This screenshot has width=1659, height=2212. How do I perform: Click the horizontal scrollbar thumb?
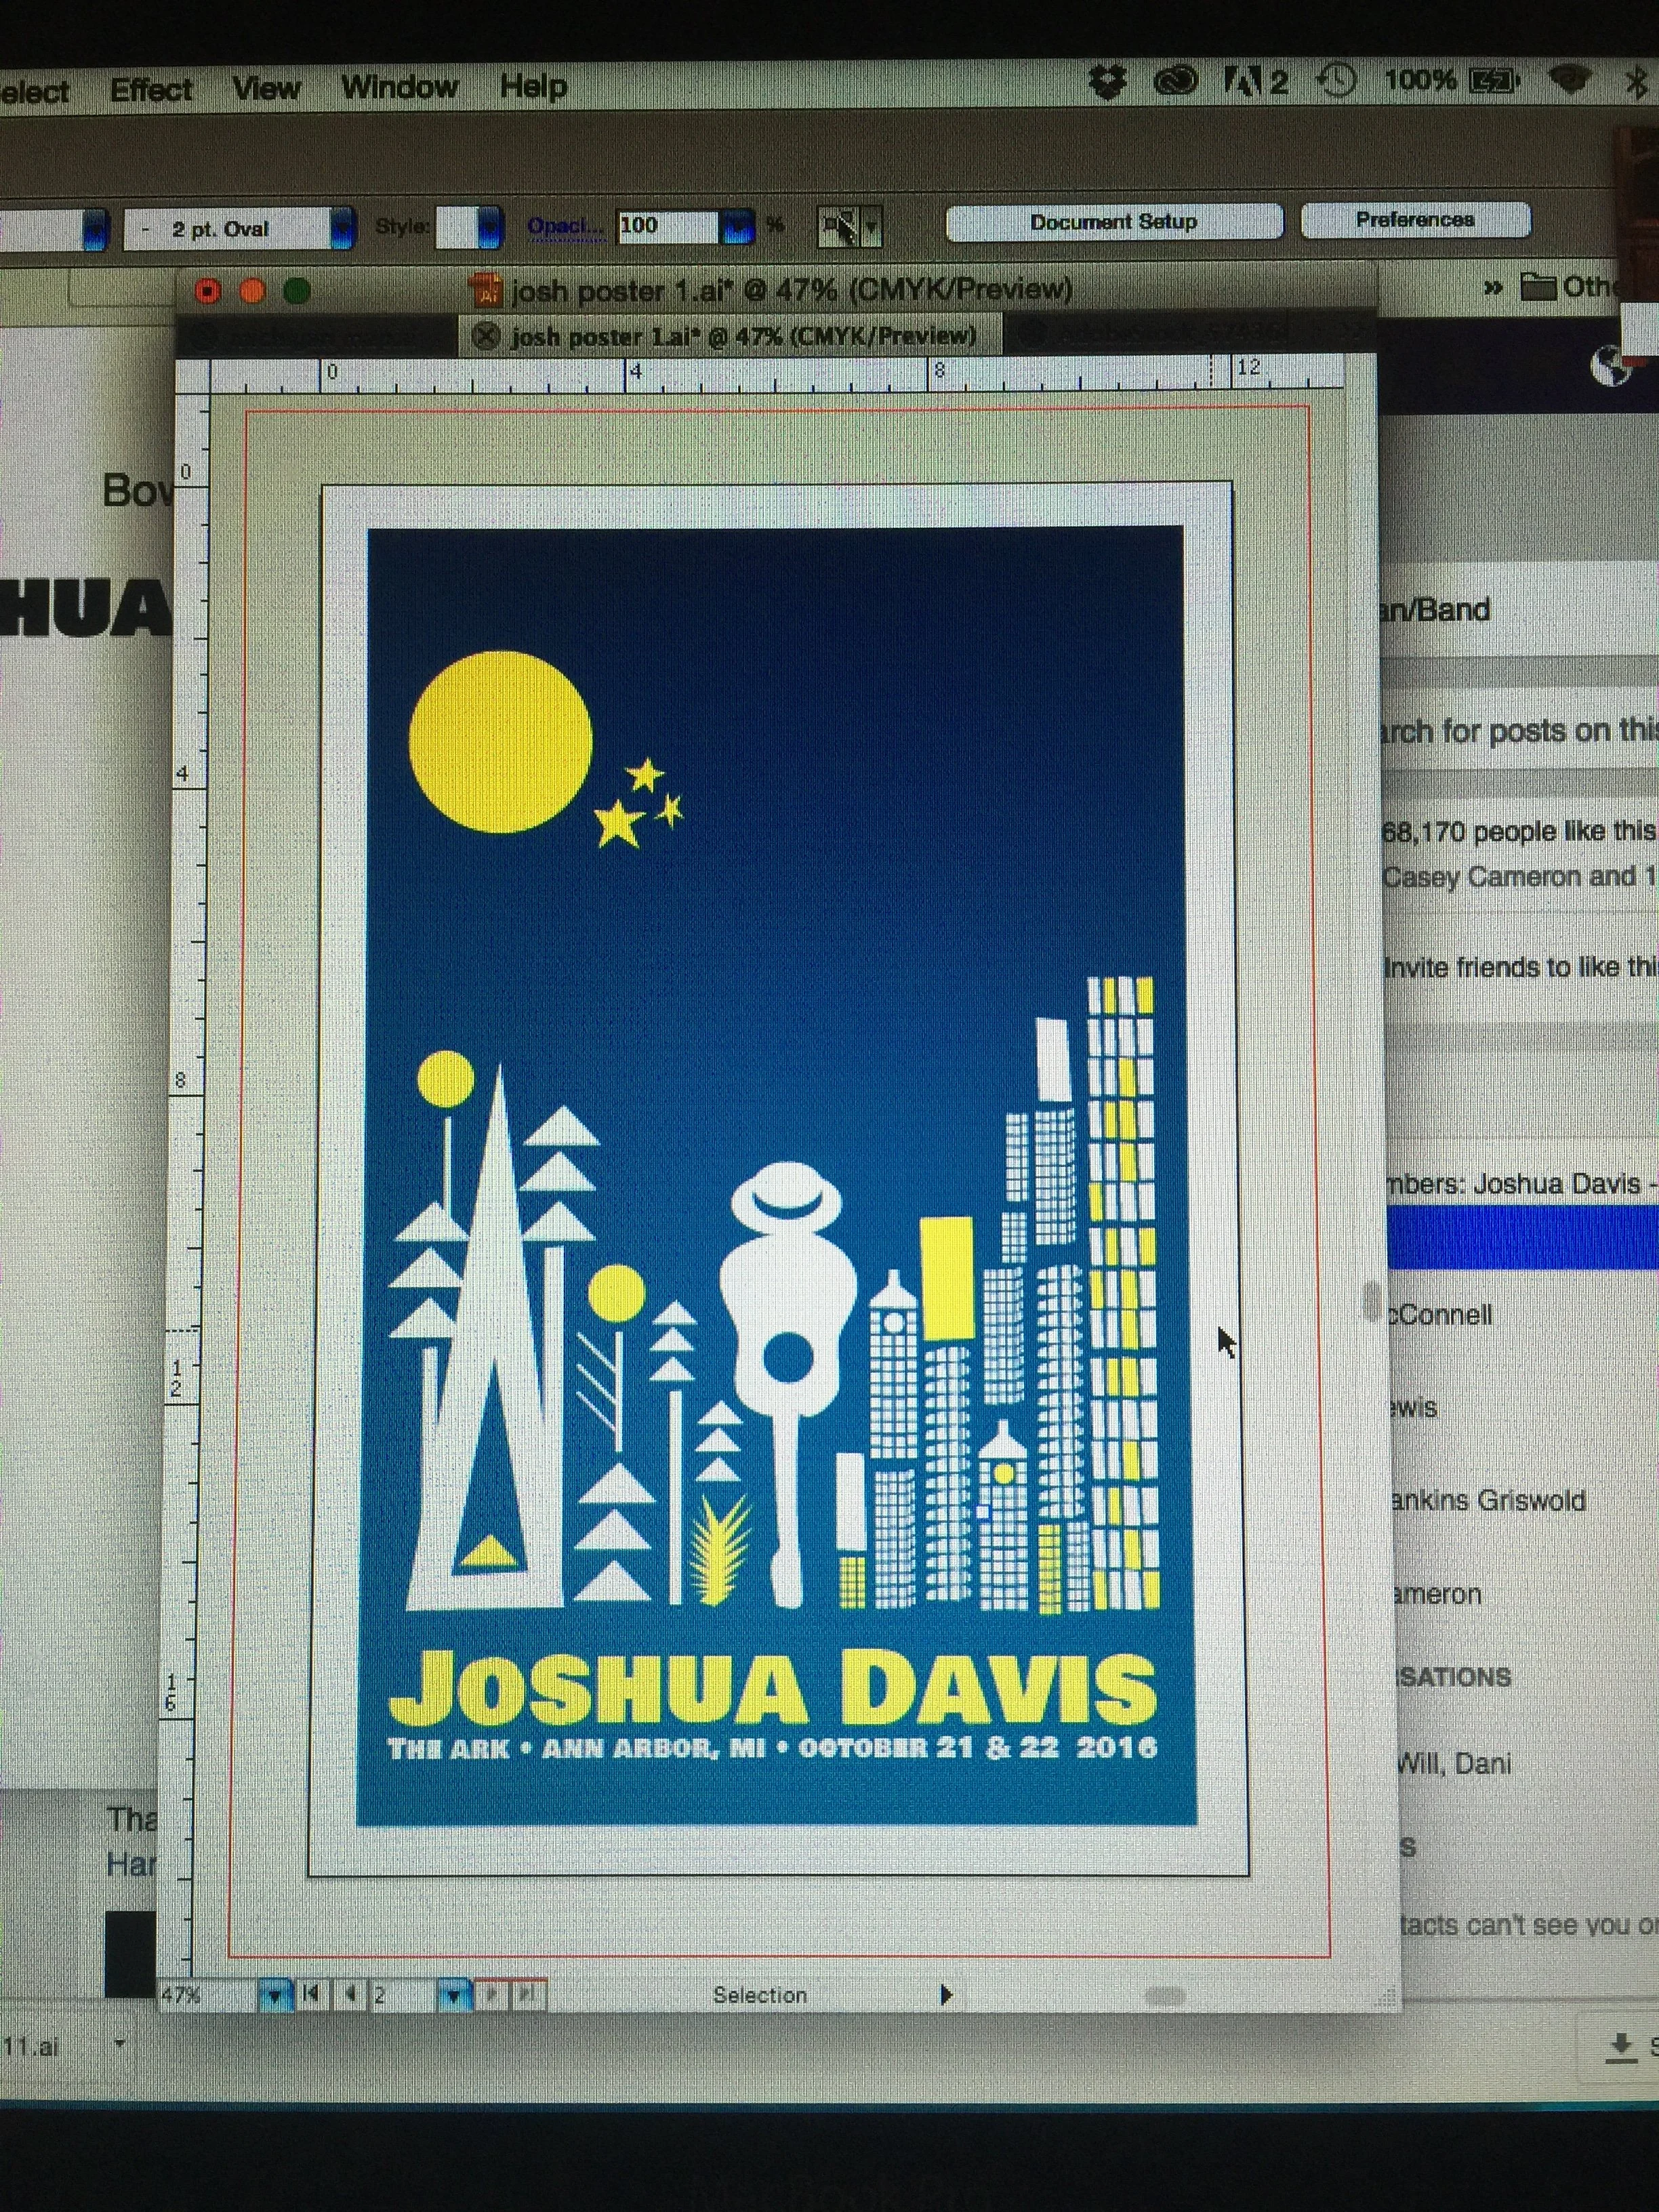tap(1164, 1996)
